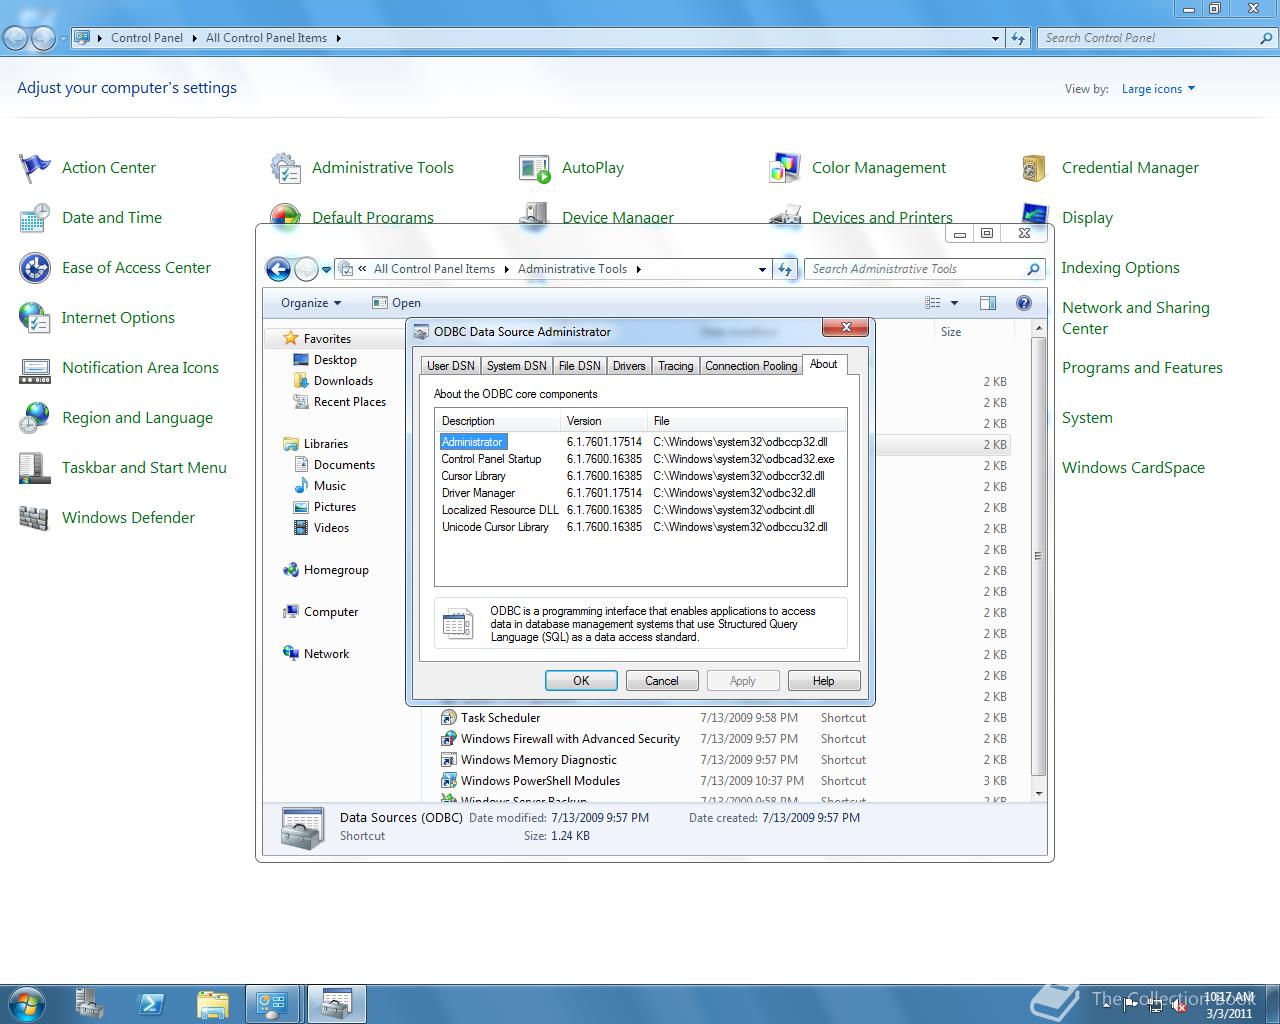
Task: Open the View by Large icons dropdown
Action: point(1158,89)
